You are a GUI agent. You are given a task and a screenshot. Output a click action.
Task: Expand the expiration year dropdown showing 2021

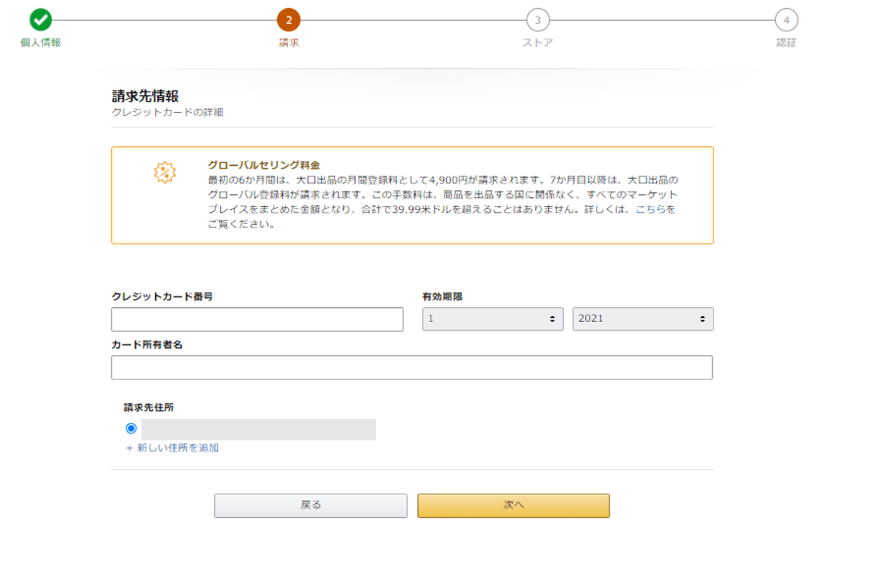[x=642, y=319]
